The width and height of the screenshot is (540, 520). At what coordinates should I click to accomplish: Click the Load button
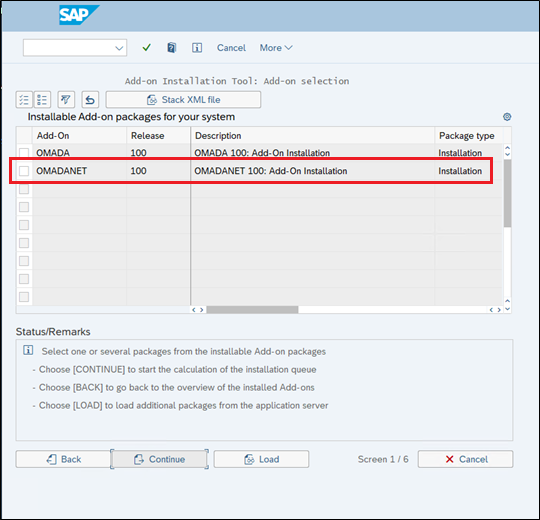point(261,459)
